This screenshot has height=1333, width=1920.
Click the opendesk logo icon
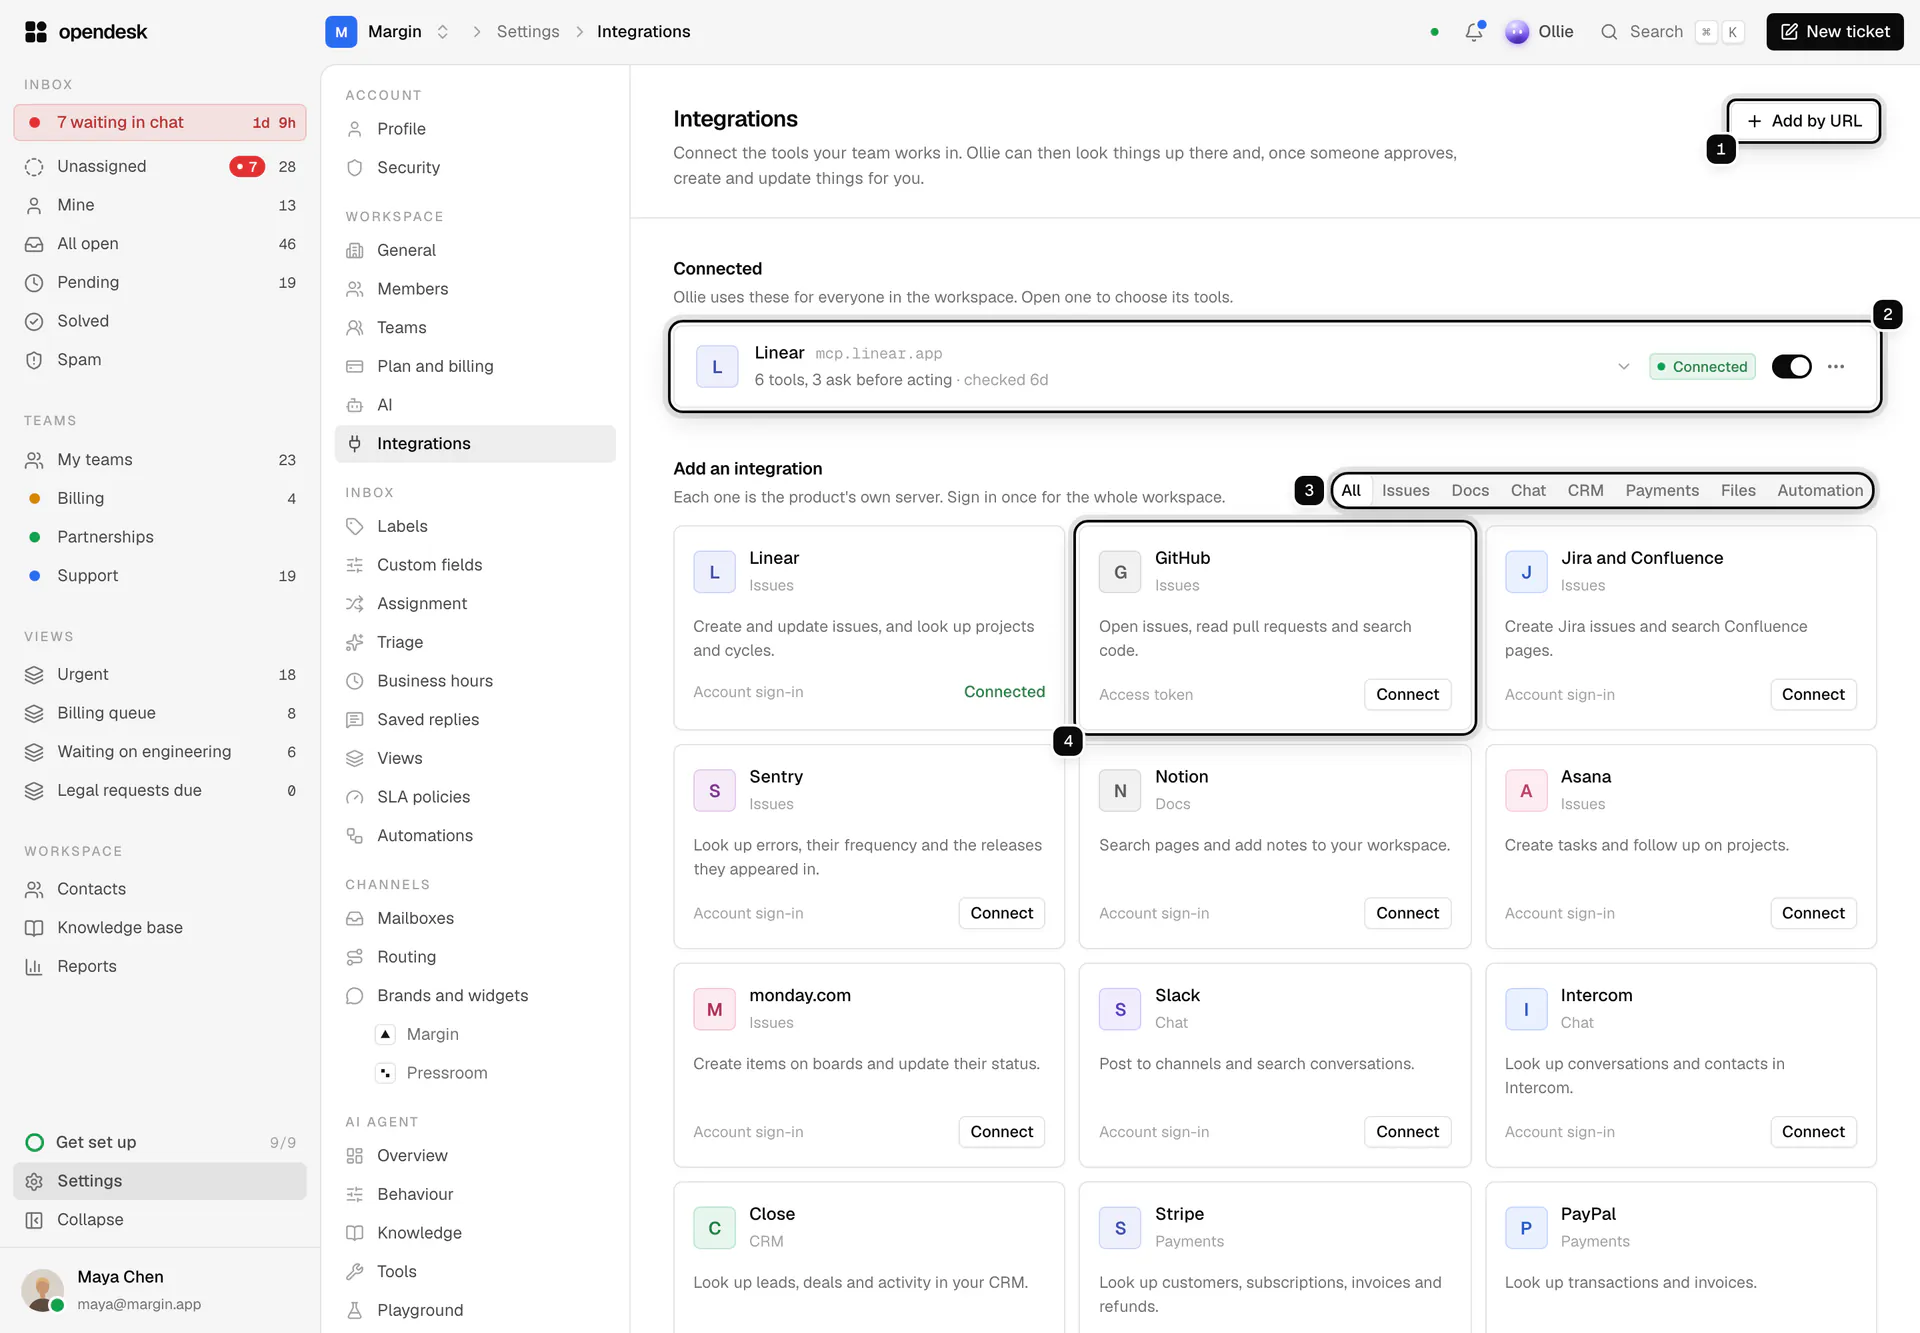coord(36,32)
